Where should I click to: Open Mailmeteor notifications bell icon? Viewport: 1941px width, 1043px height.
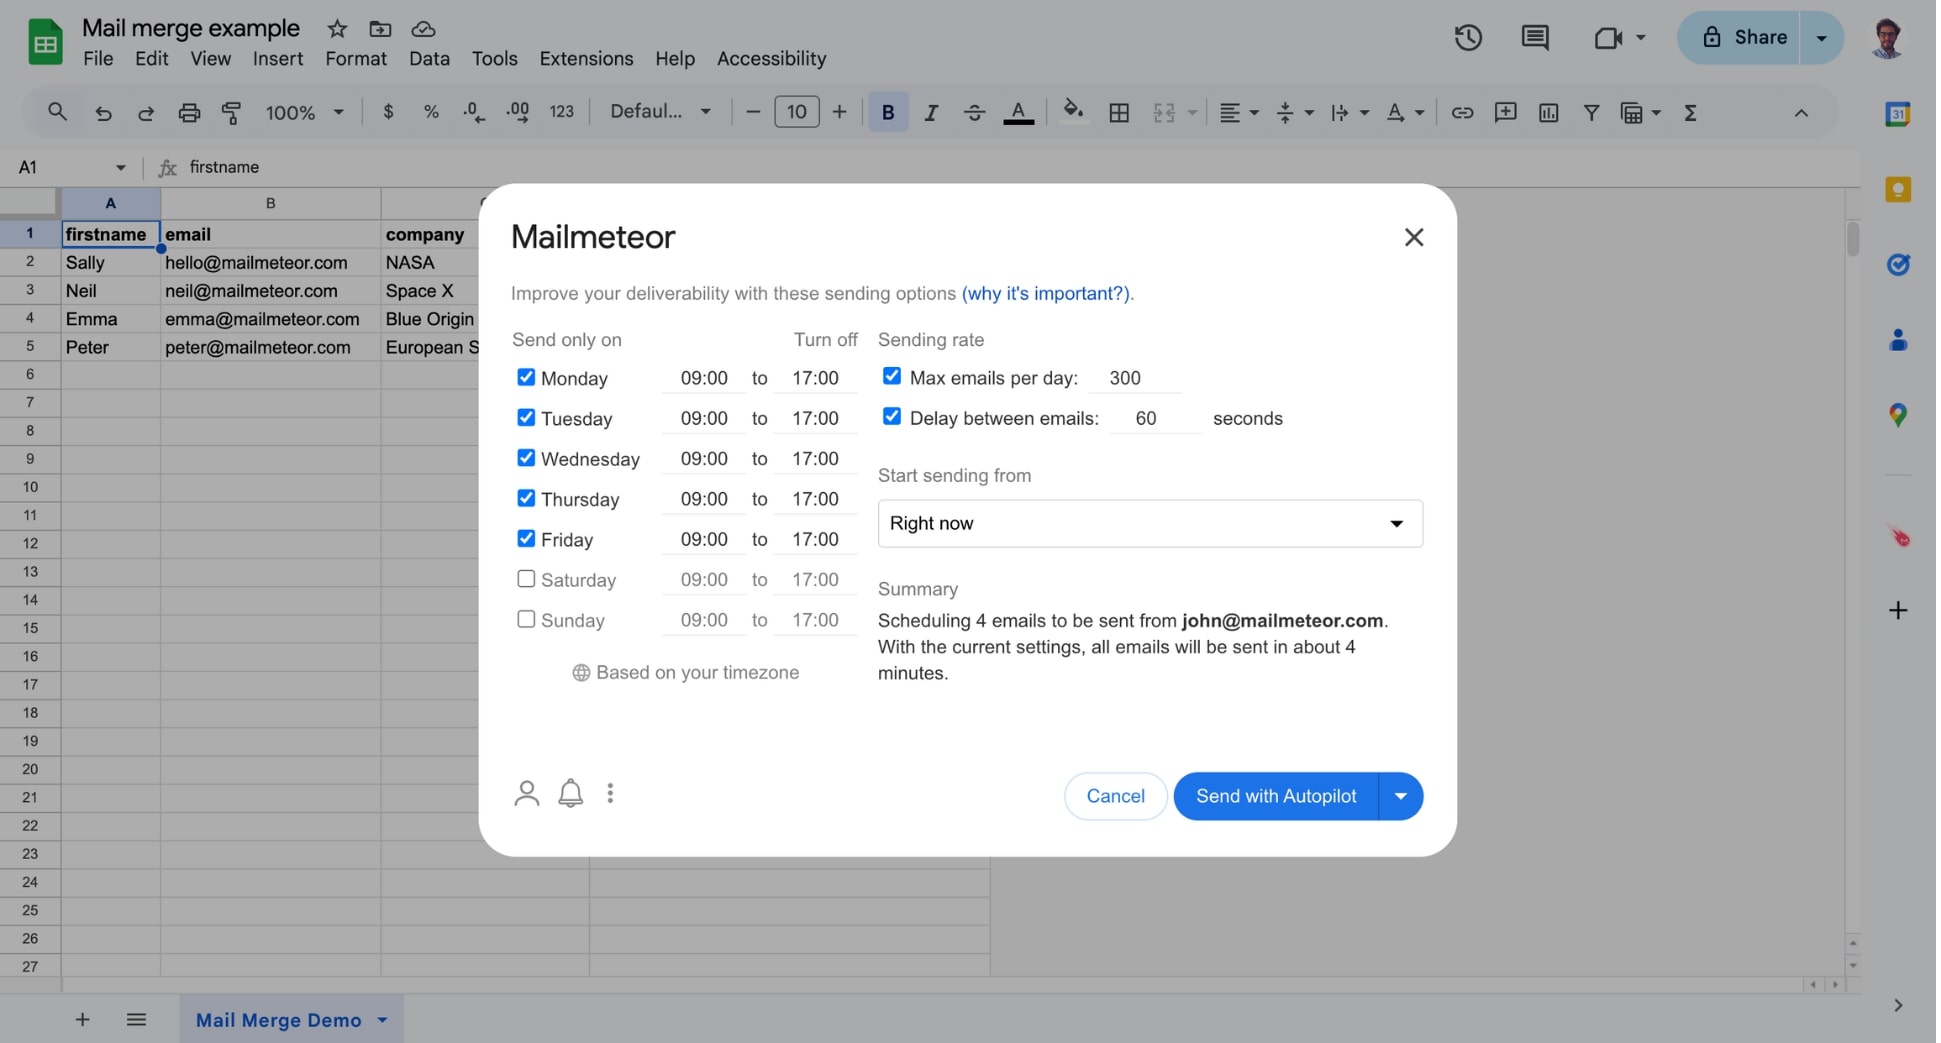(570, 793)
